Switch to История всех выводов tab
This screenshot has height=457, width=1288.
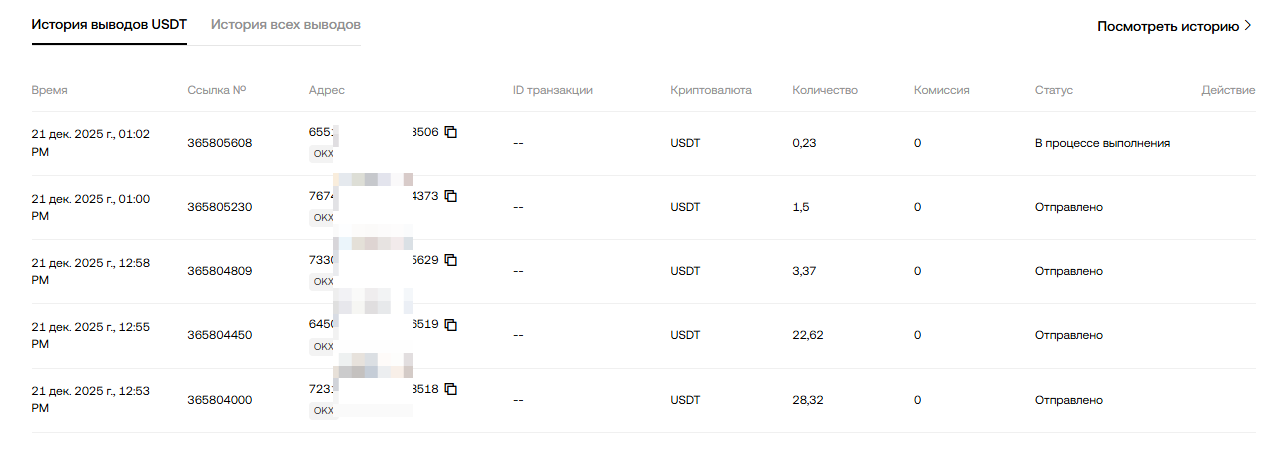[286, 24]
